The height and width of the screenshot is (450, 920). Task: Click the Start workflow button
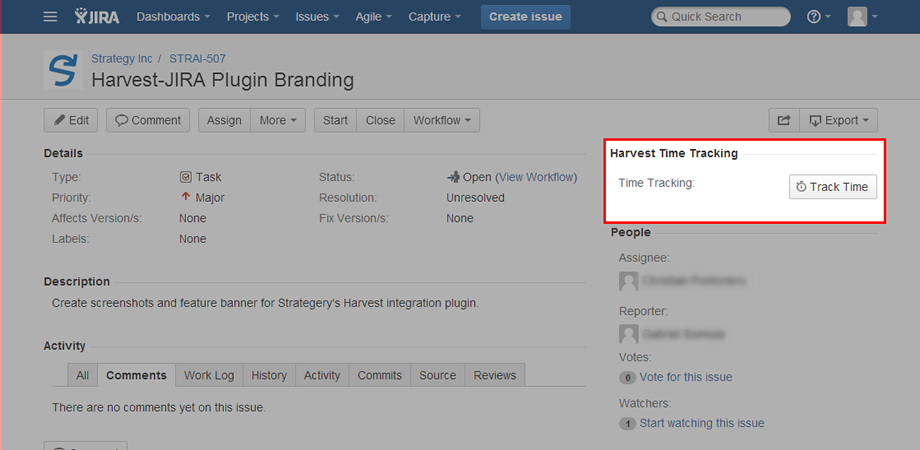click(x=335, y=120)
